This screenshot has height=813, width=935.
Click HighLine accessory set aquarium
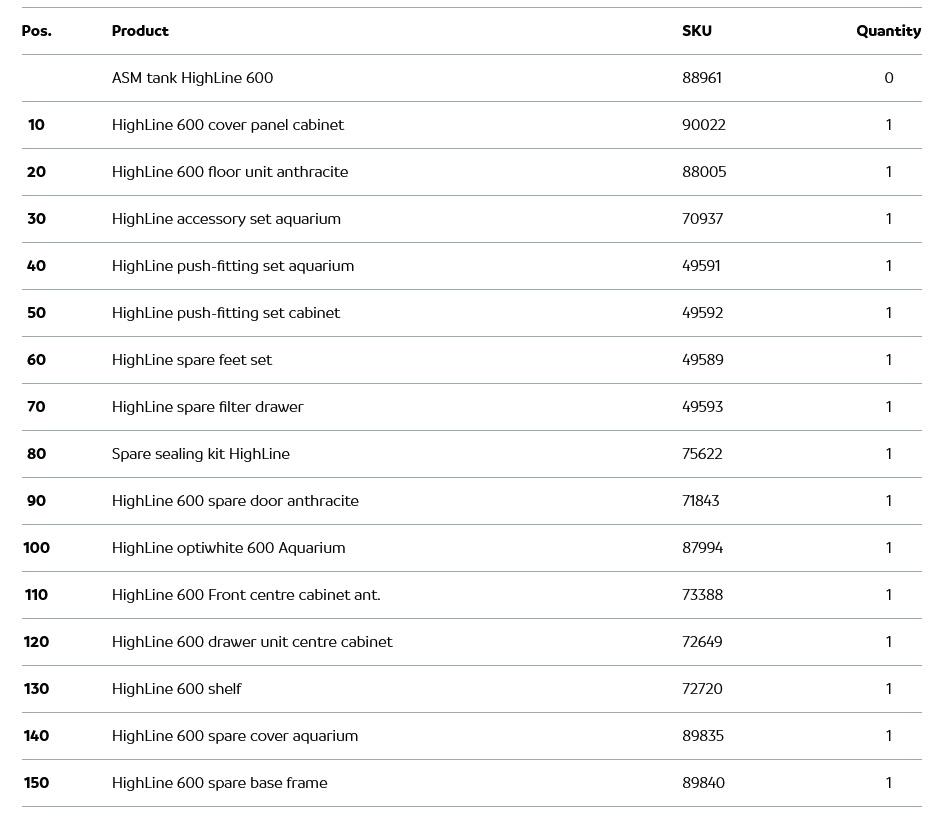226,219
